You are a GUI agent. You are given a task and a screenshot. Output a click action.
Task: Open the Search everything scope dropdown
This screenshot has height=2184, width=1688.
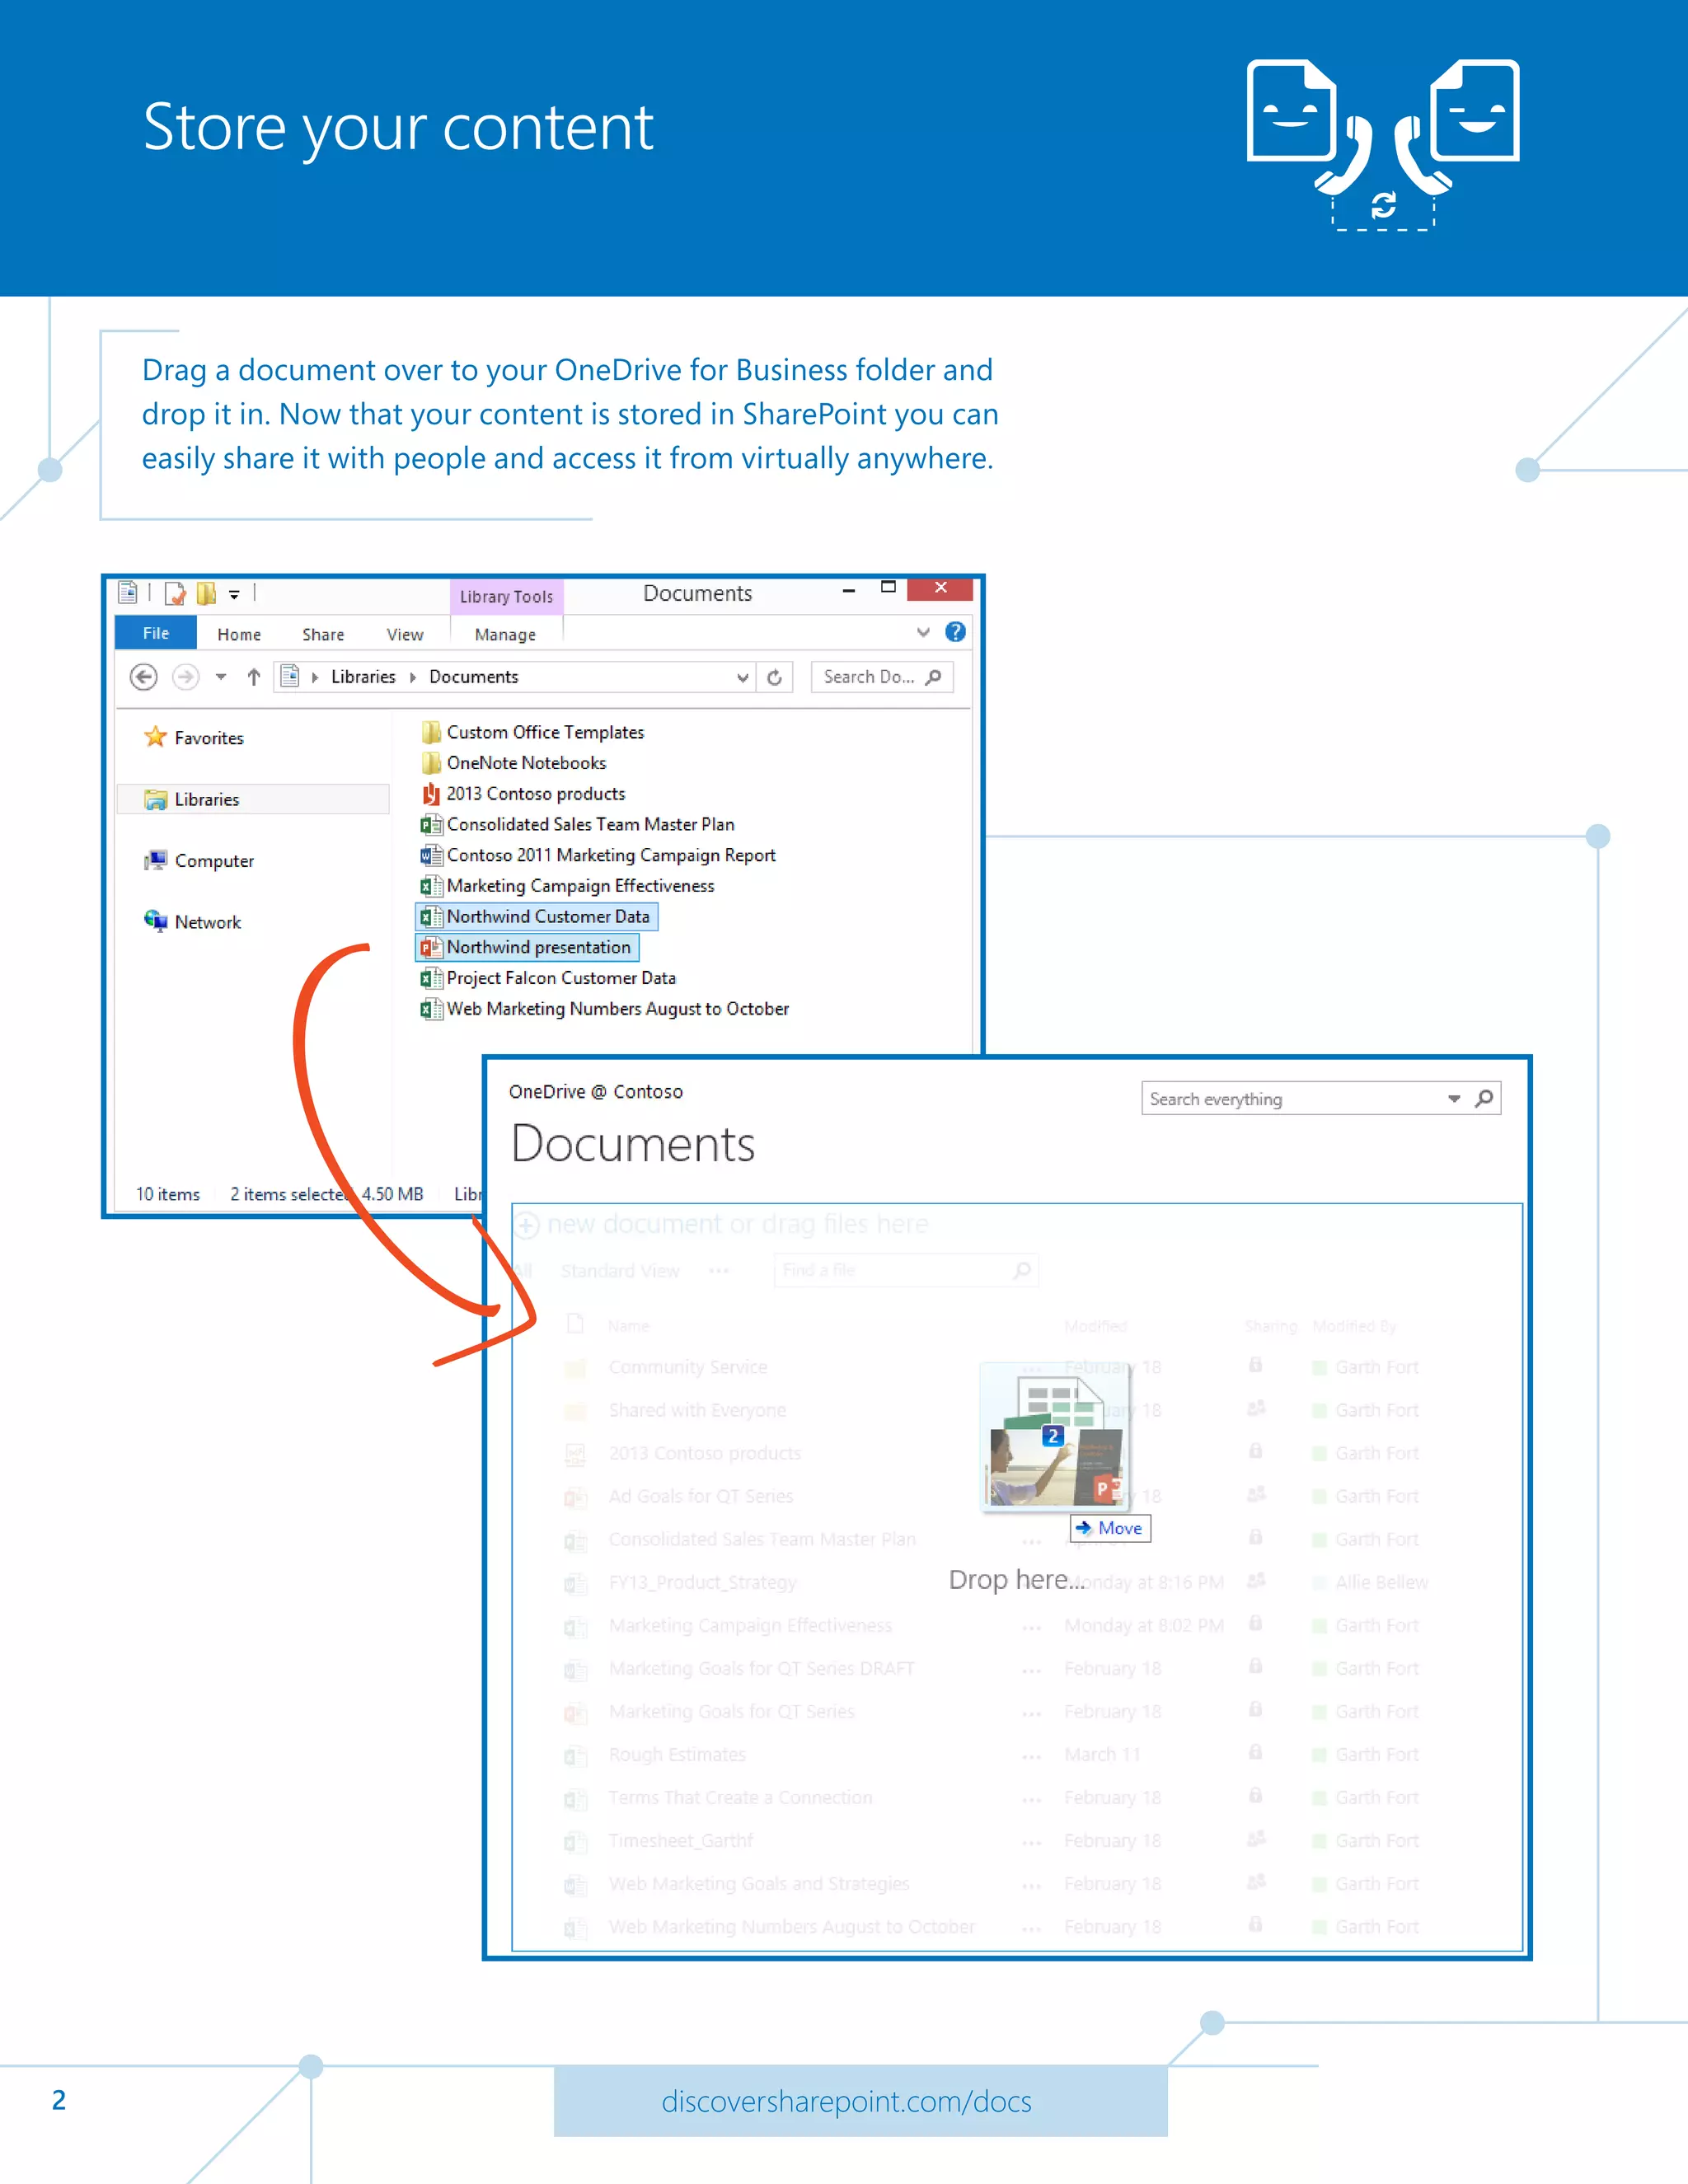[x=1453, y=1098]
